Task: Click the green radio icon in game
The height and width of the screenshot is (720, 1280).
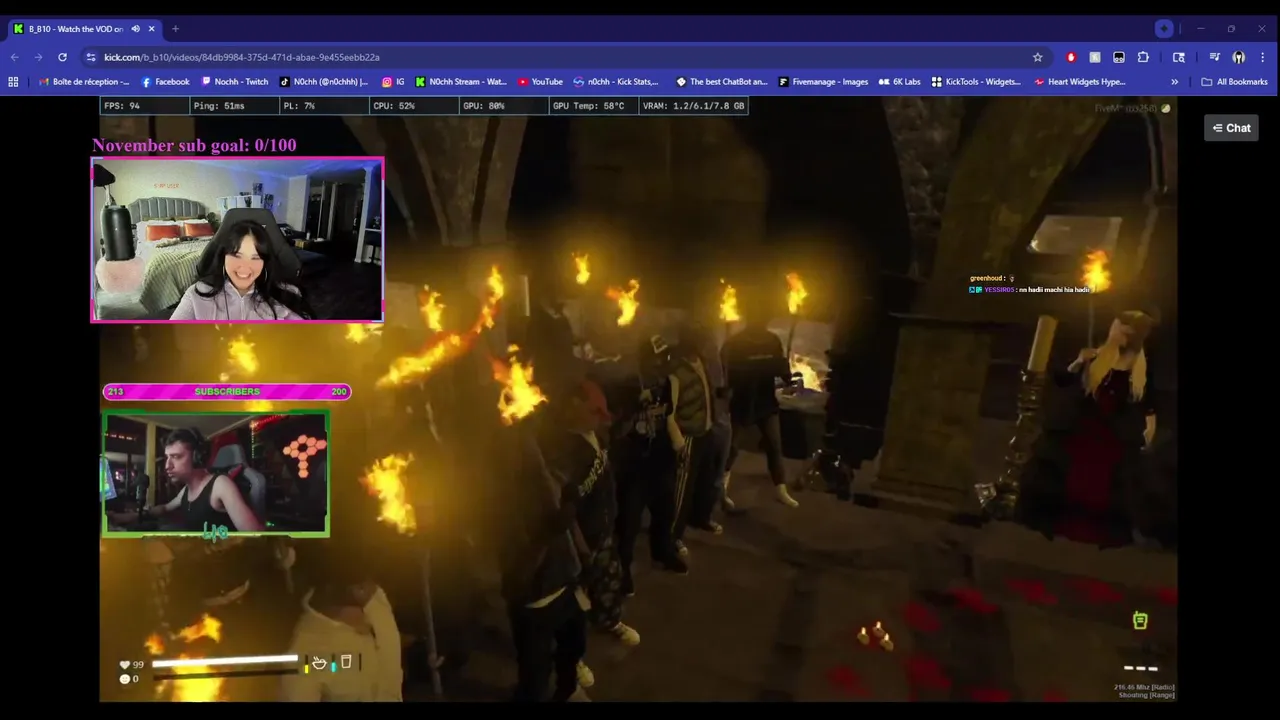Action: click(x=1140, y=621)
